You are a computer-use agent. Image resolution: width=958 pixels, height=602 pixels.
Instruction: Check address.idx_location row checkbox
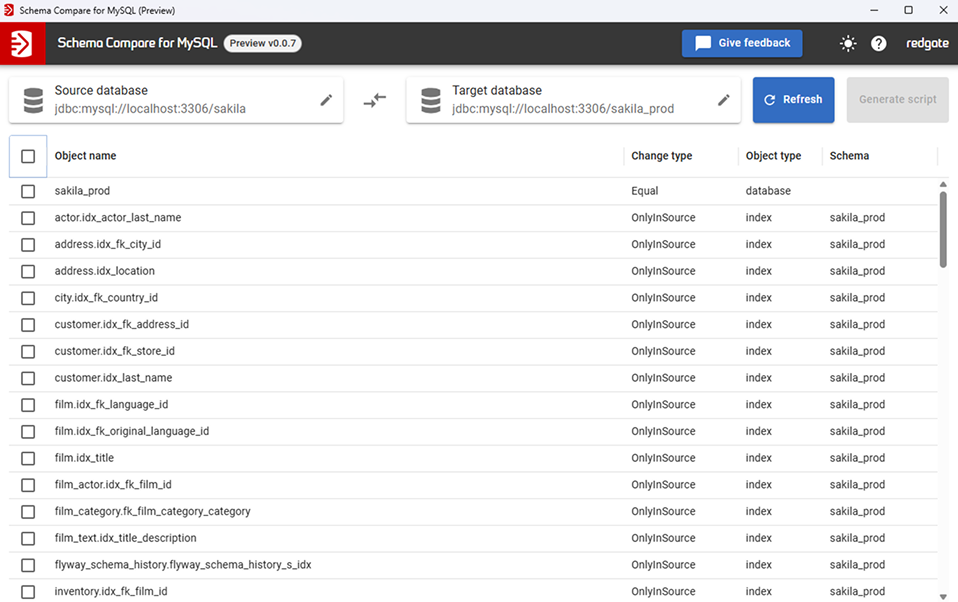point(28,271)
